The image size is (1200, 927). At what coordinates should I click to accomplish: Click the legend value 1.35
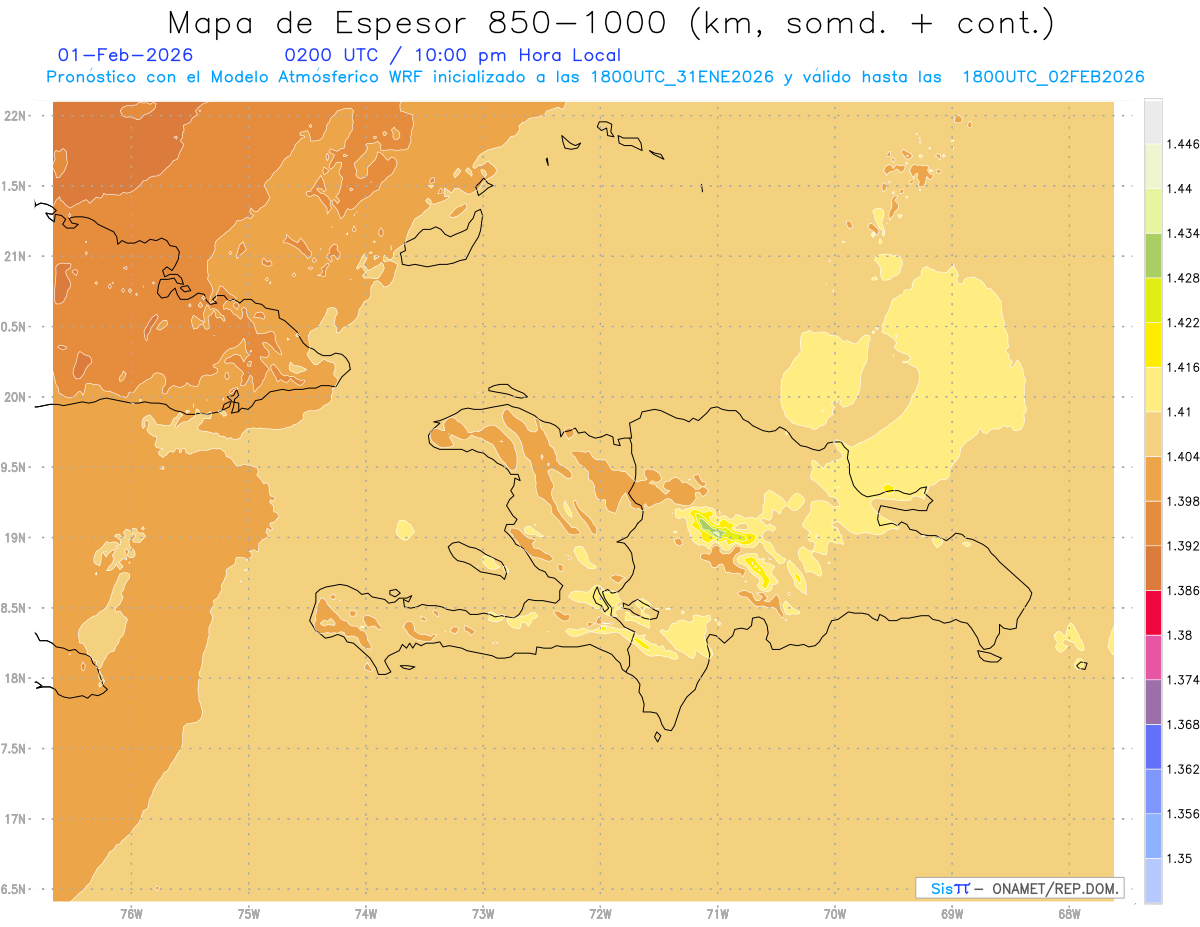tap(1178, 858)
